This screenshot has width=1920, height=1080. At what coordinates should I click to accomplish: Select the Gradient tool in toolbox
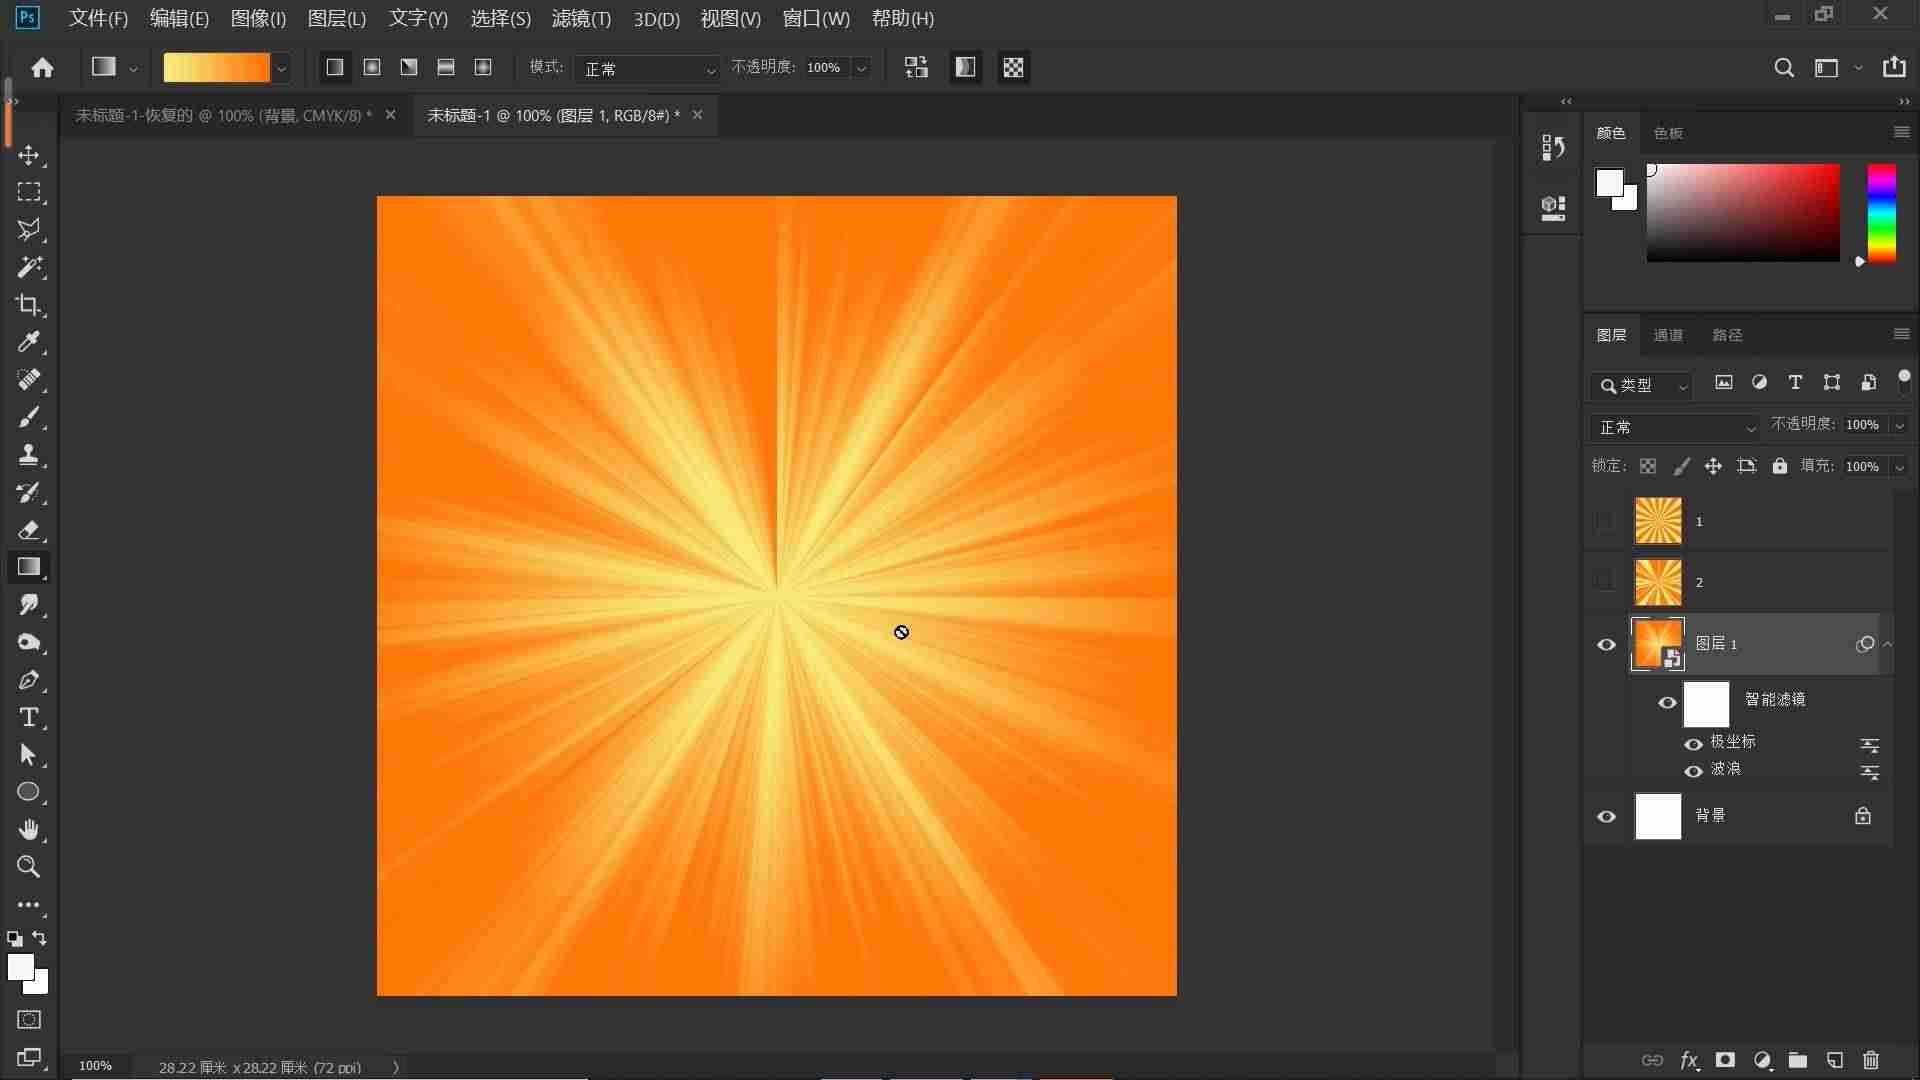tap(29, 567)
